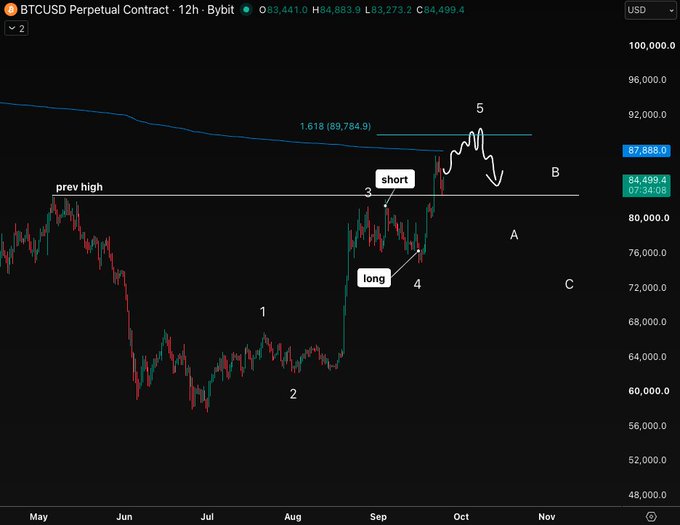Click the 100,000.0 price axis label

tap(652, 46)
